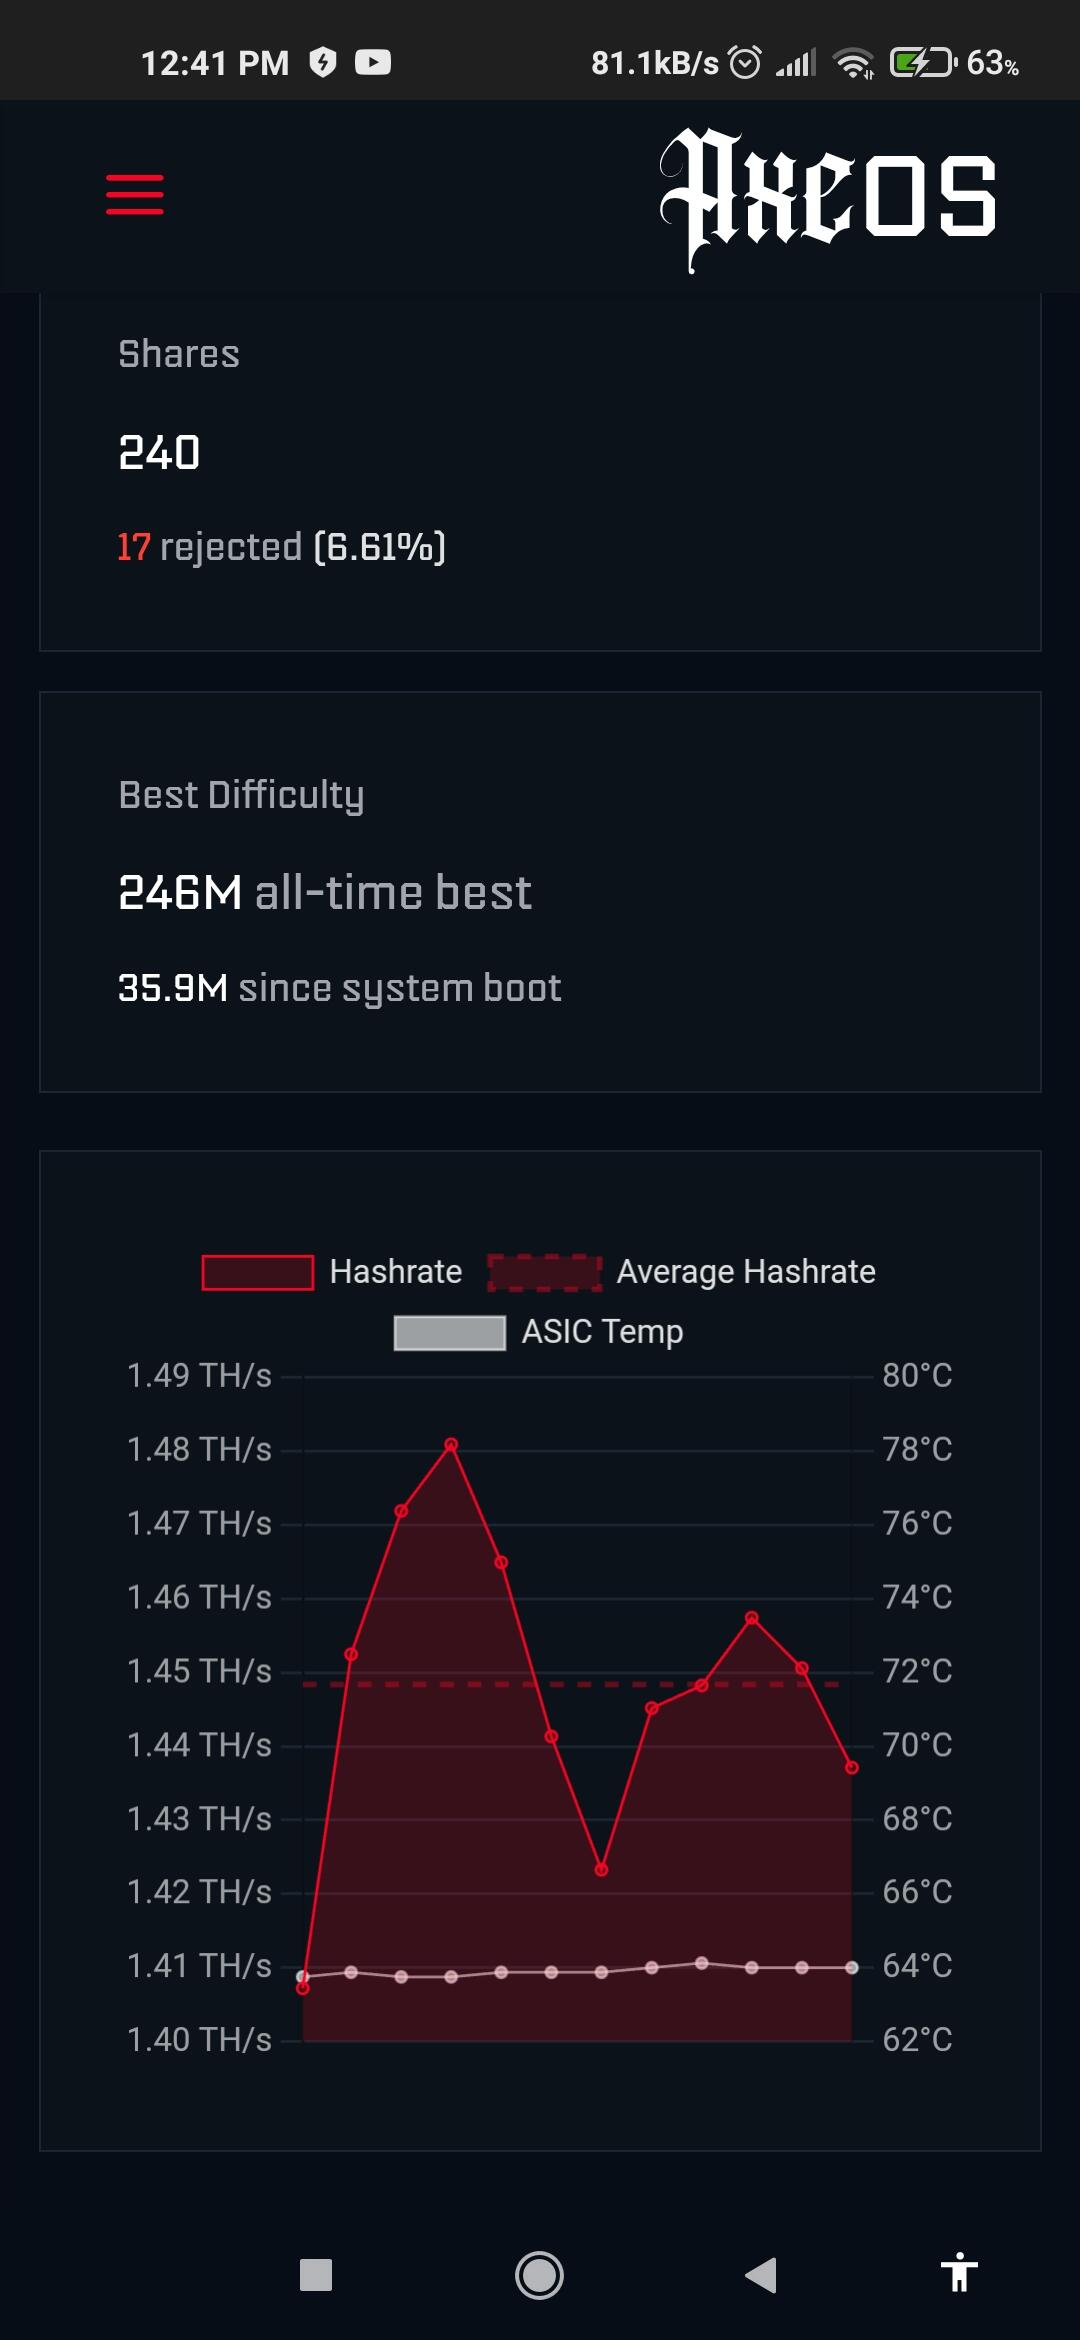
Task: Tap the 72°C axis label
Action: (x=917, y=1671)
